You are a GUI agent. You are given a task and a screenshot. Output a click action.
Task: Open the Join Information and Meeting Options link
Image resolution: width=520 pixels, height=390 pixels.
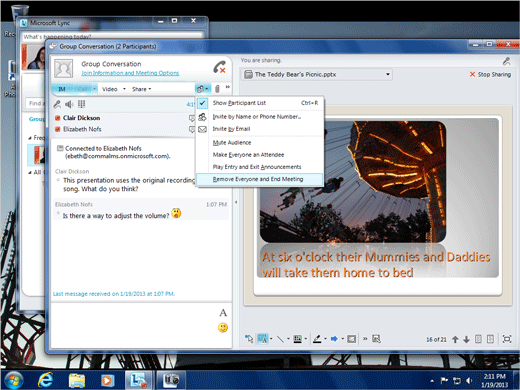click(x=130, y=73)
